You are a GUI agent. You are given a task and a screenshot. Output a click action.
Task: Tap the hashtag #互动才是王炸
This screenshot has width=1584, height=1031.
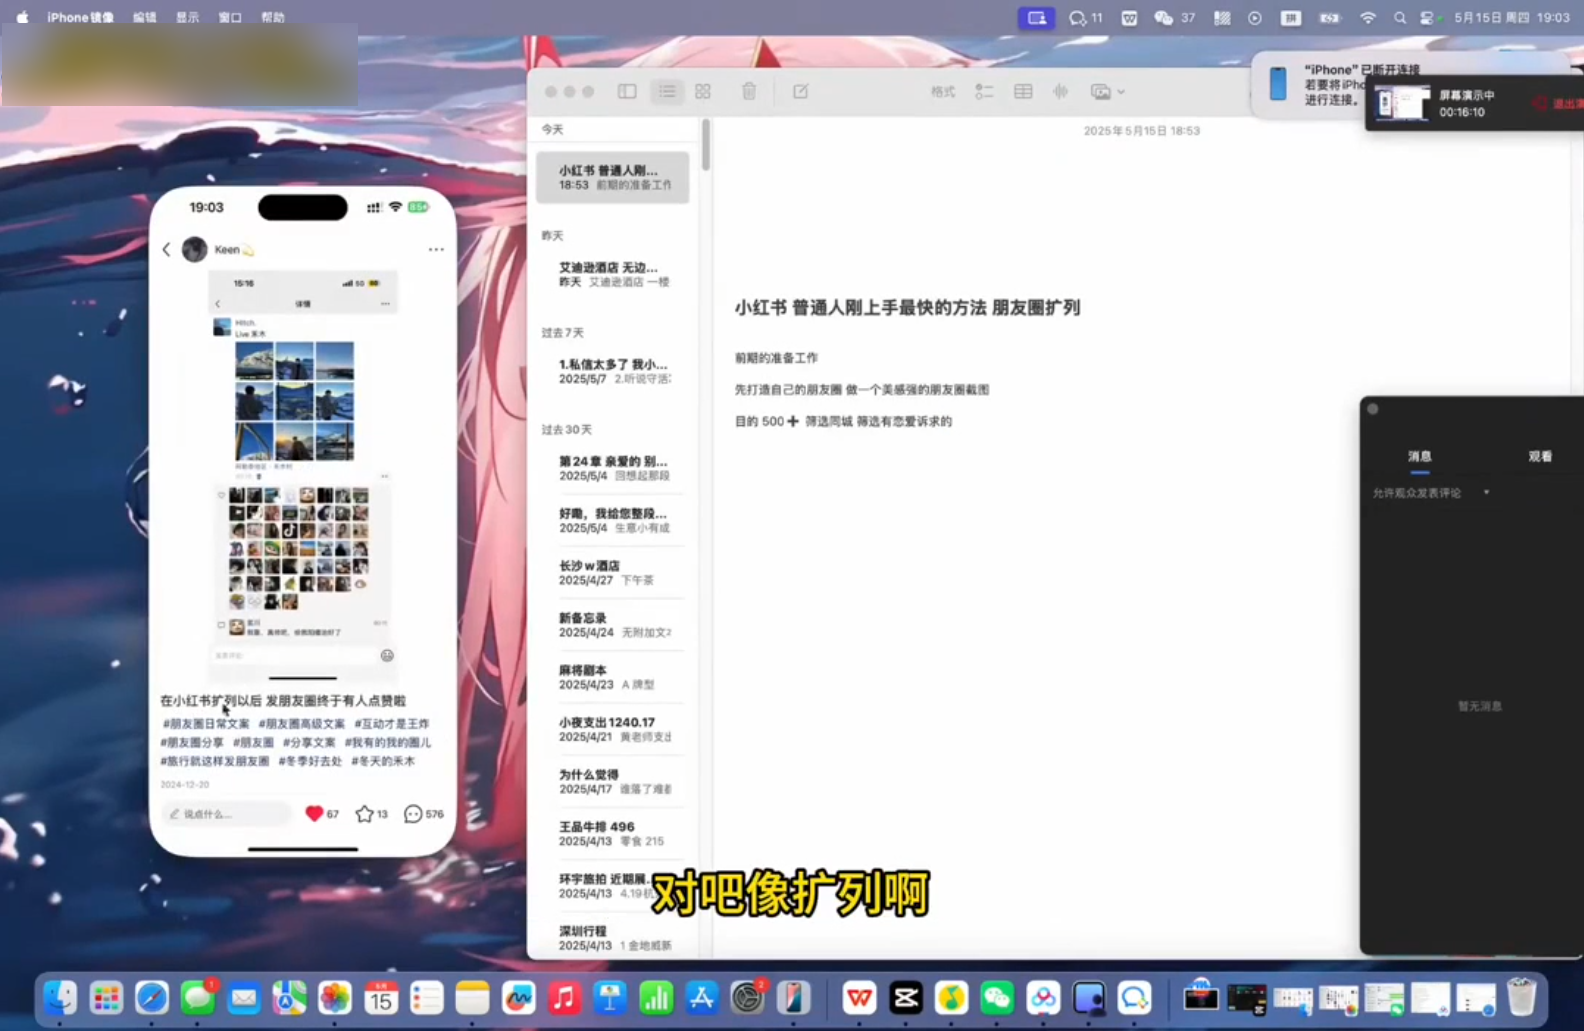pos(391,723)
